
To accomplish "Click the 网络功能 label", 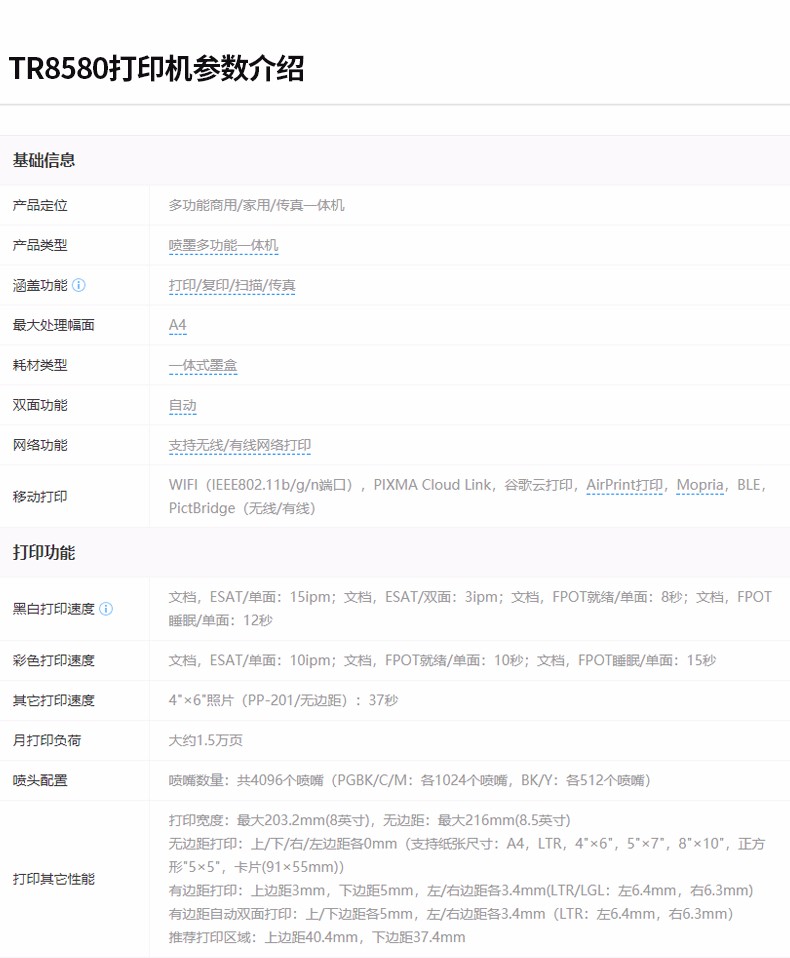I will coord(40,445).
